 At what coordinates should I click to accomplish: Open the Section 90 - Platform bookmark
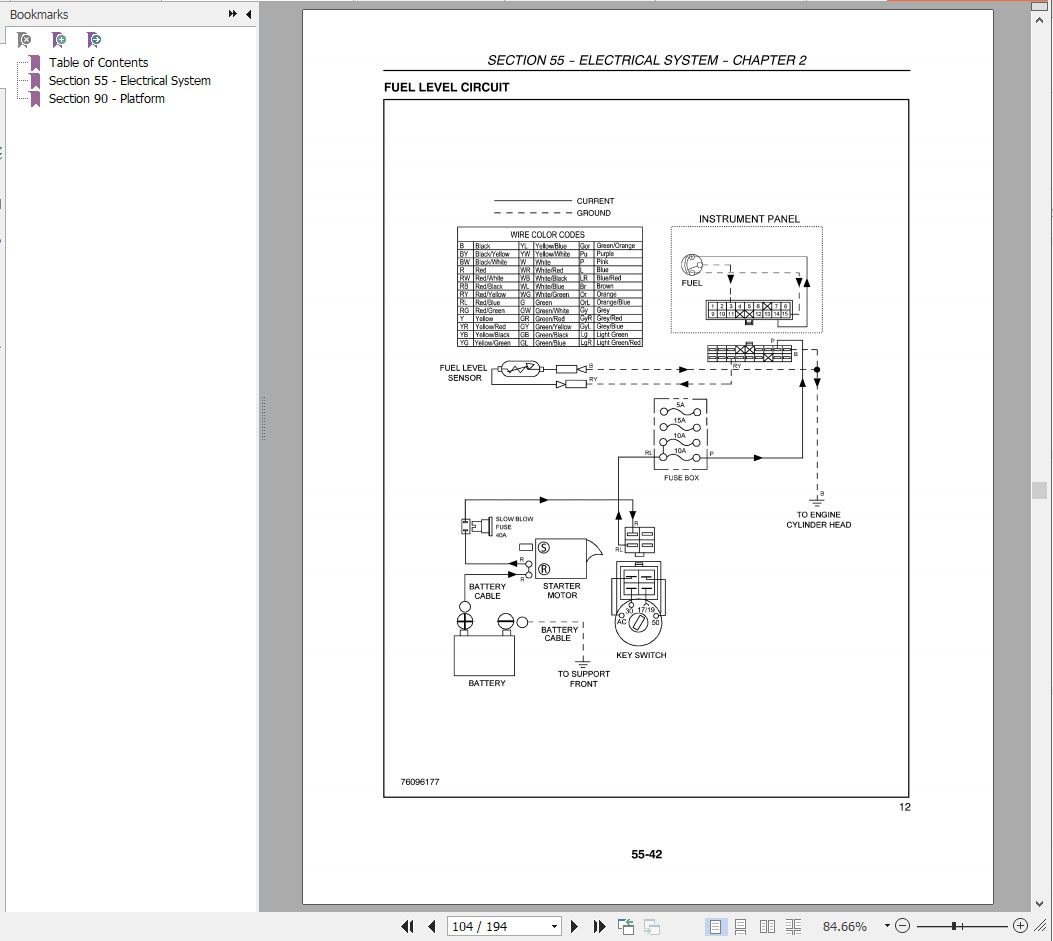tap(106, 98)
